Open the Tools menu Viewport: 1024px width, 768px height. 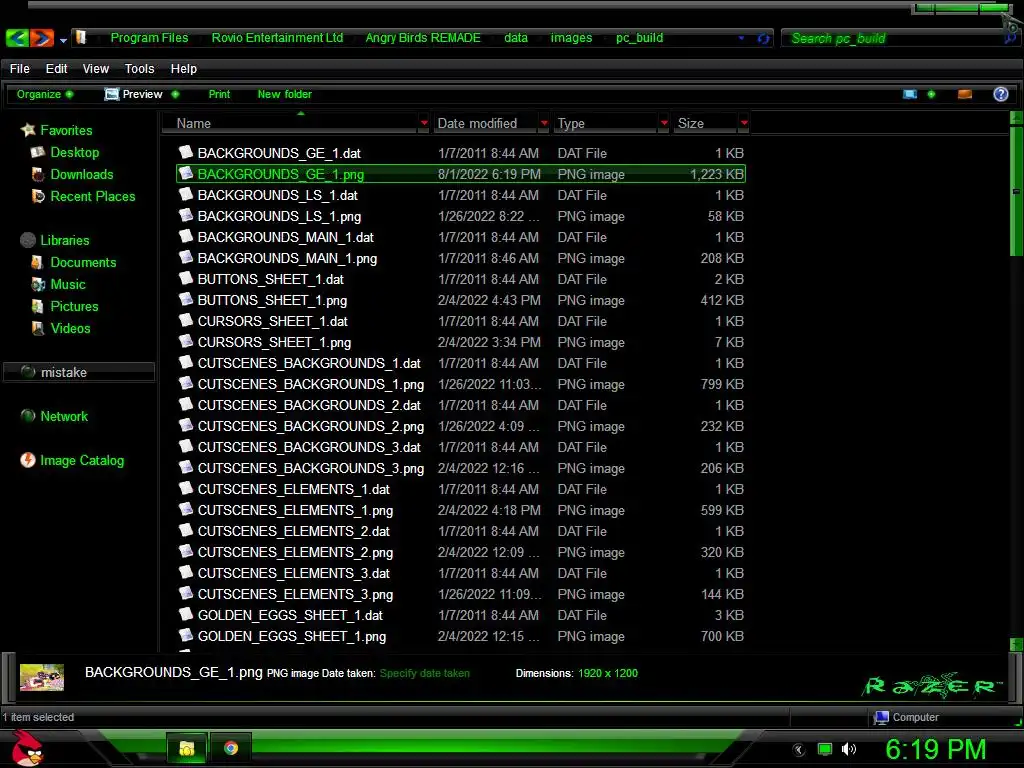(139, 69)
